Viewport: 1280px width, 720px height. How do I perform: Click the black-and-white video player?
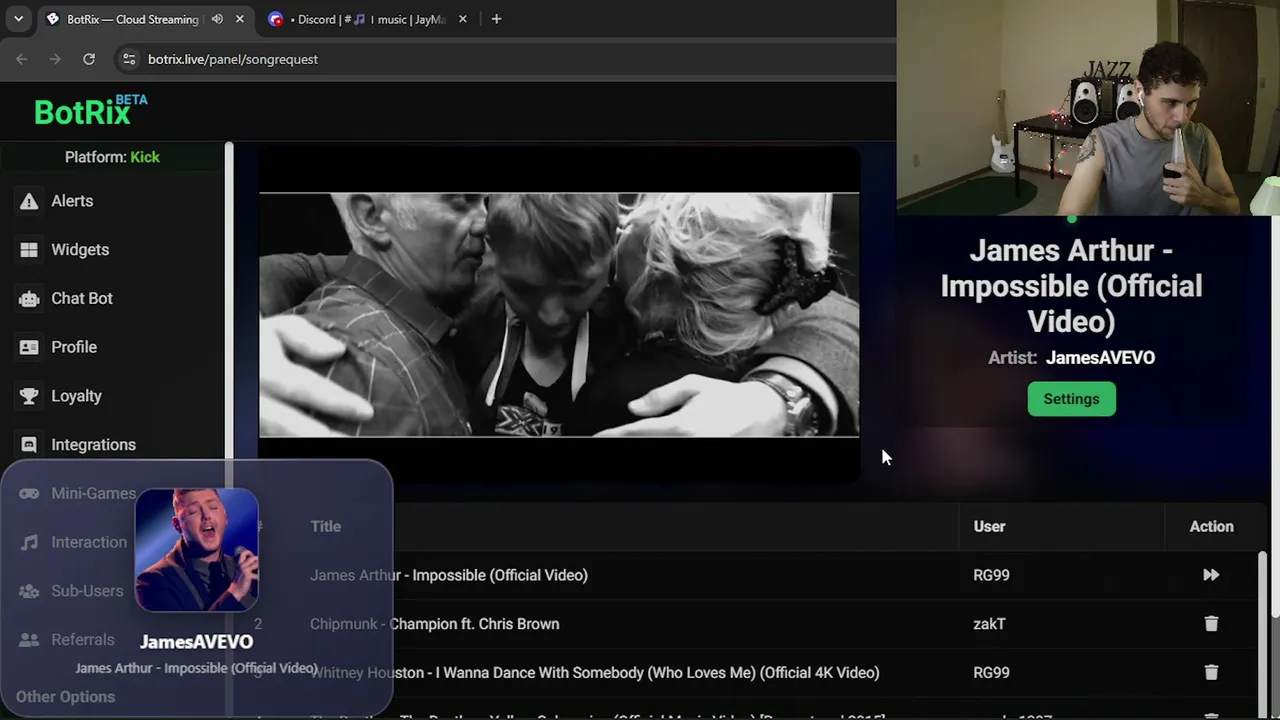(x=559, y=315)
